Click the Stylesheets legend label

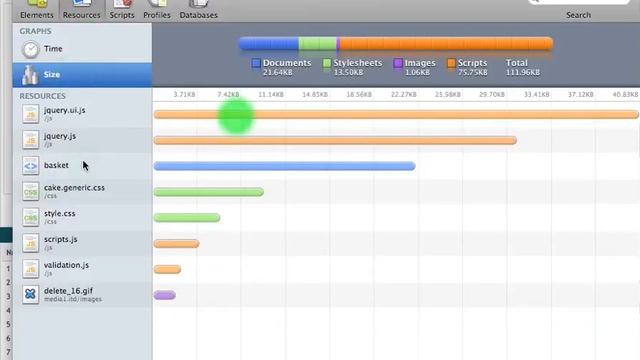click(358, 63)
